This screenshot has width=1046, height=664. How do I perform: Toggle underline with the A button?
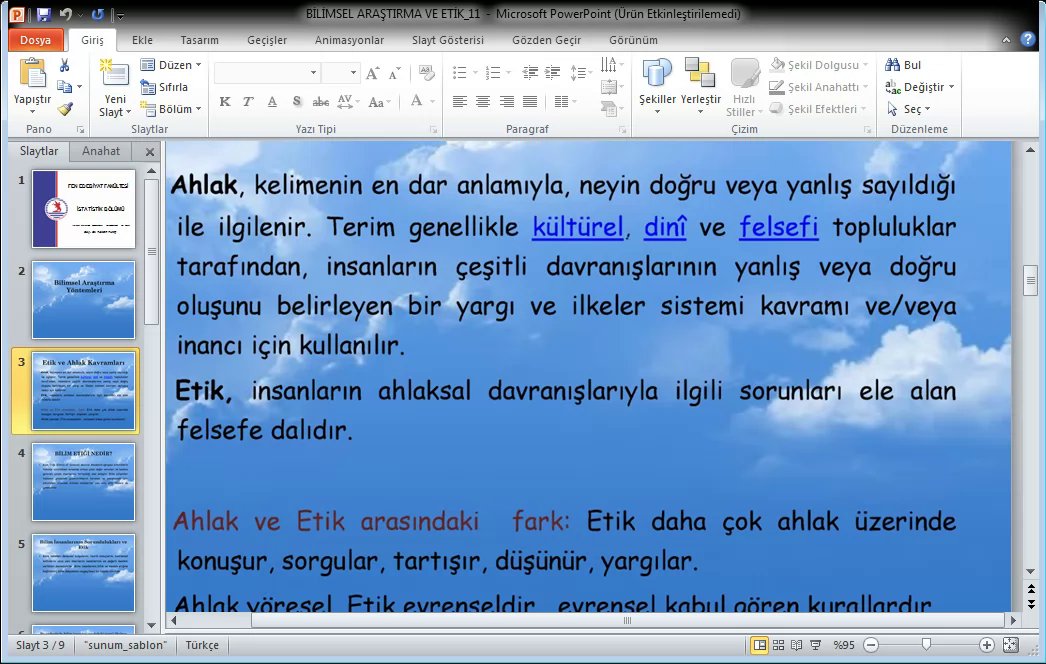click(272, 101)
